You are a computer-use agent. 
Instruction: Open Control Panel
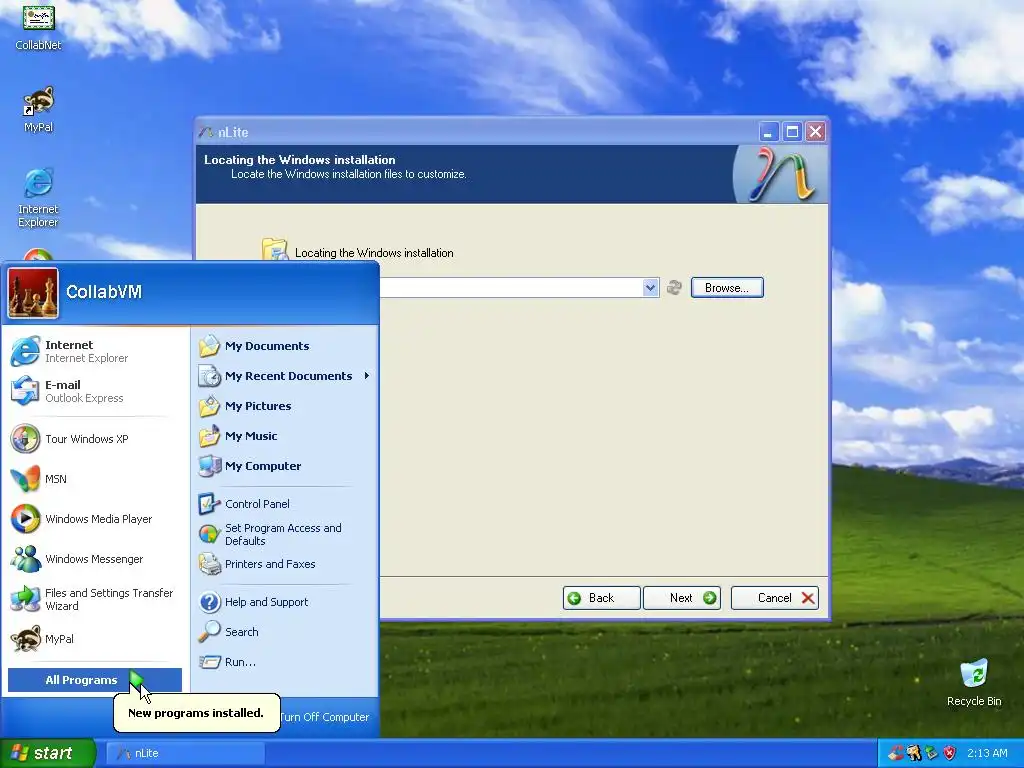click(285, 504)
